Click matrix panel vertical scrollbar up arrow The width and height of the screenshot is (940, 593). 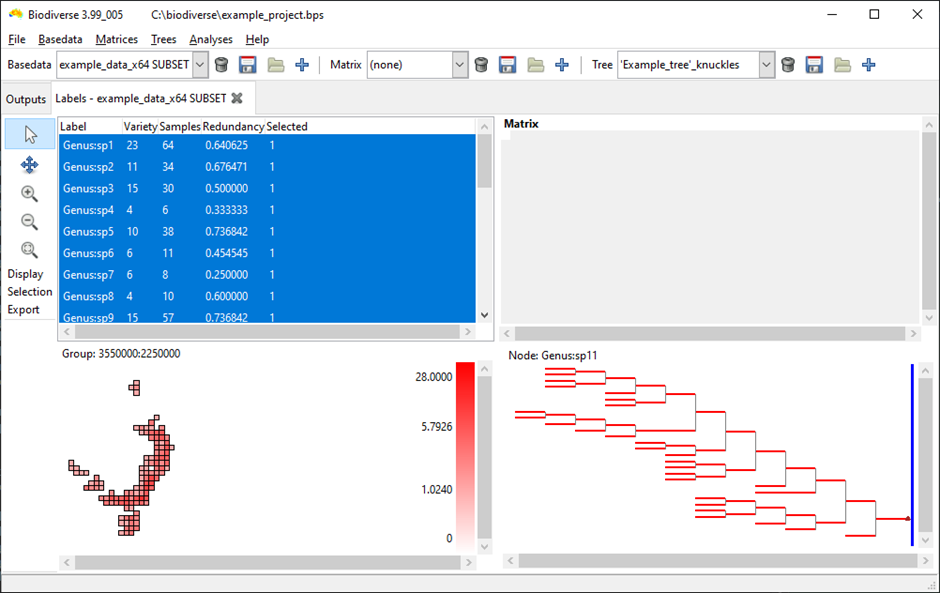[x=929, y=125]
